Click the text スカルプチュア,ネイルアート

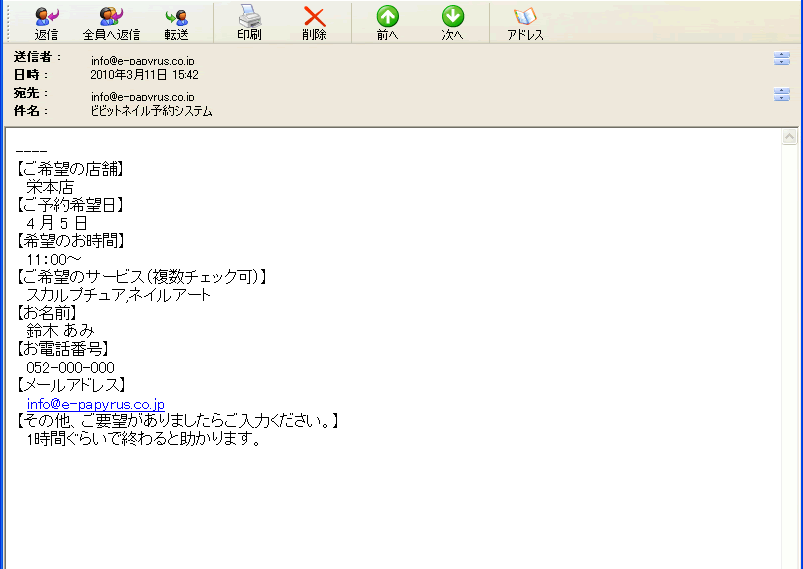118,295
